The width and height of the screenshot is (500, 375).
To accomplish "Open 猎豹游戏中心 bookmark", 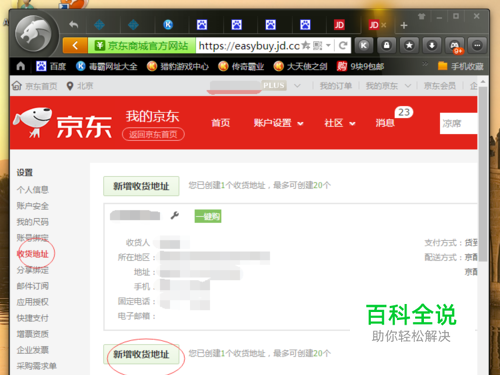I will (178, 66).
